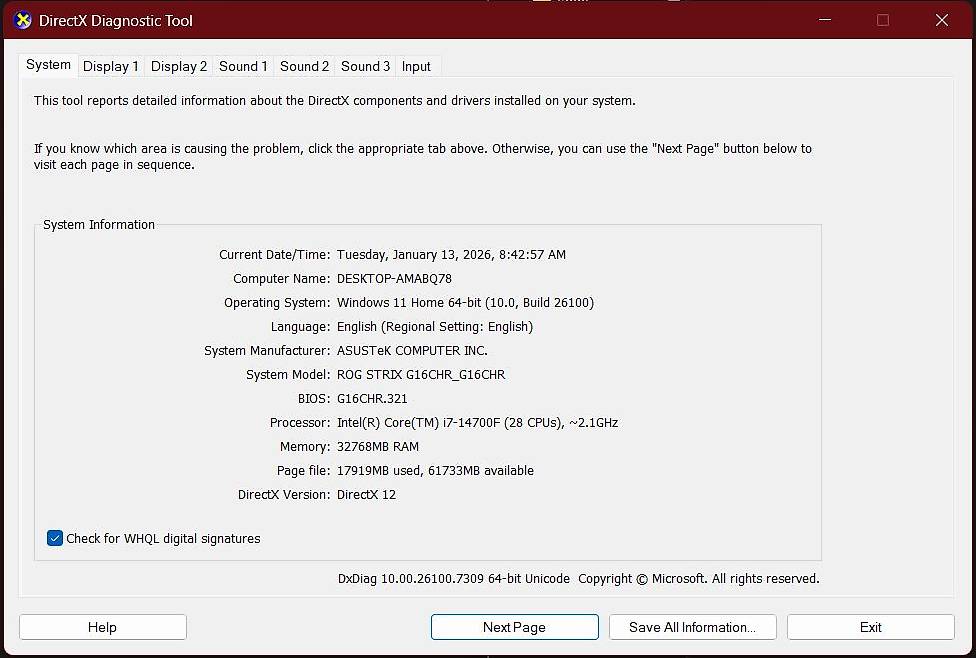
Task: Click Save All Information button
Action: pyautogui.click(x=692, y=627)
